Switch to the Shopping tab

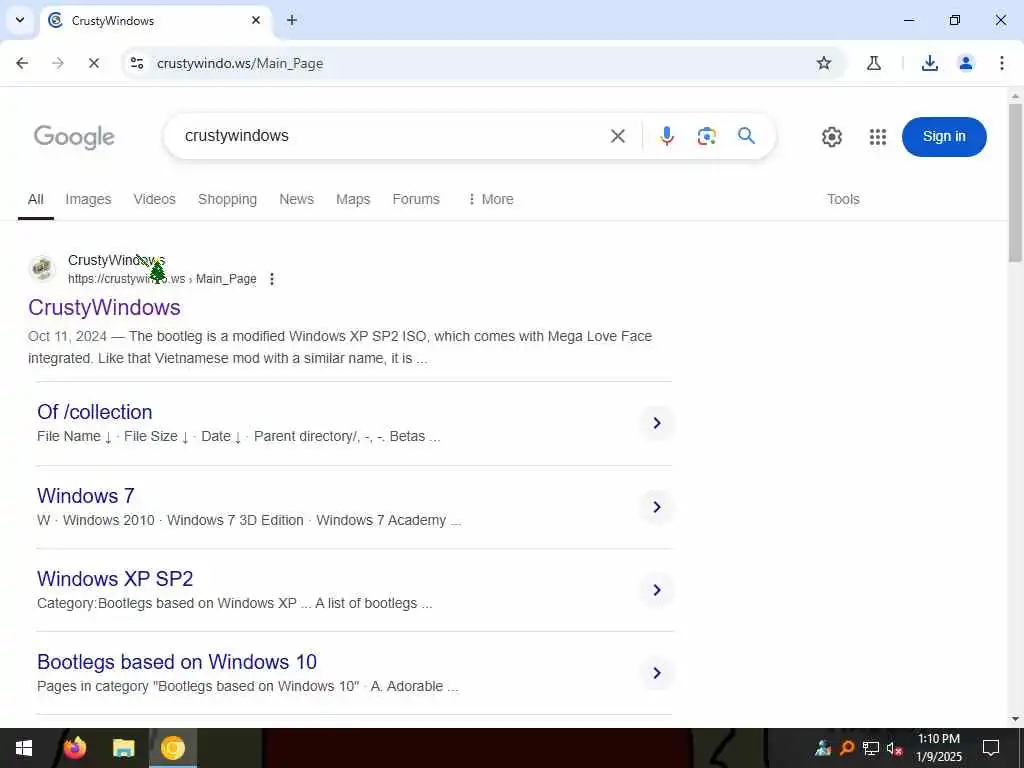227,199
